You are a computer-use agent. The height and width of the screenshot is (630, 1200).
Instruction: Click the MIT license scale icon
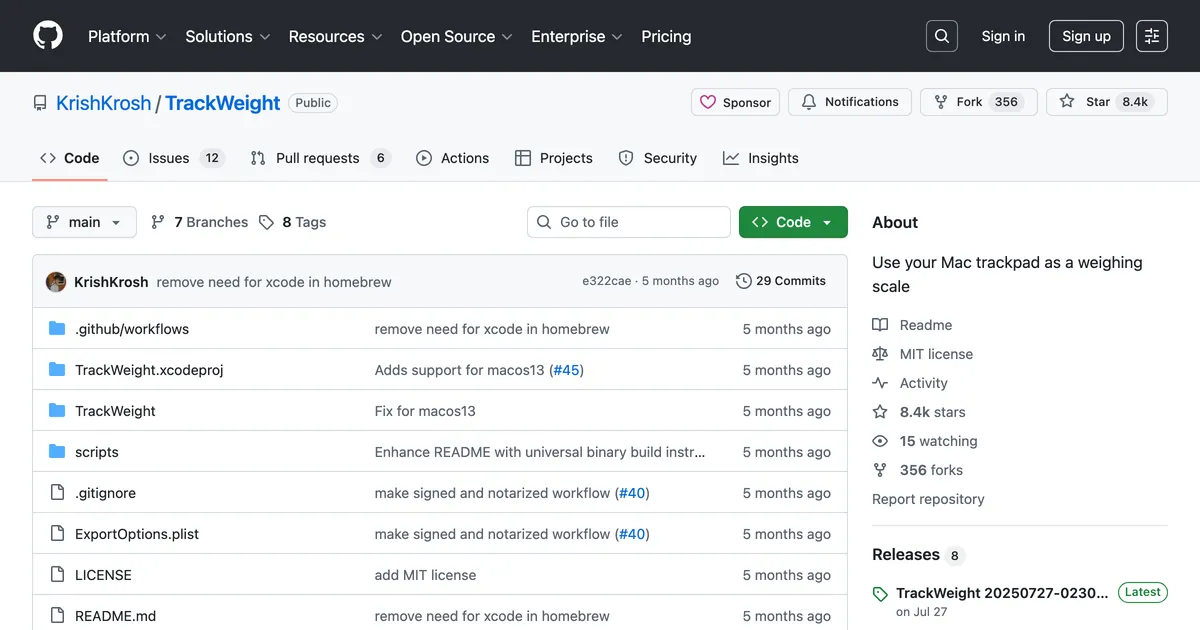pos(880,354)
